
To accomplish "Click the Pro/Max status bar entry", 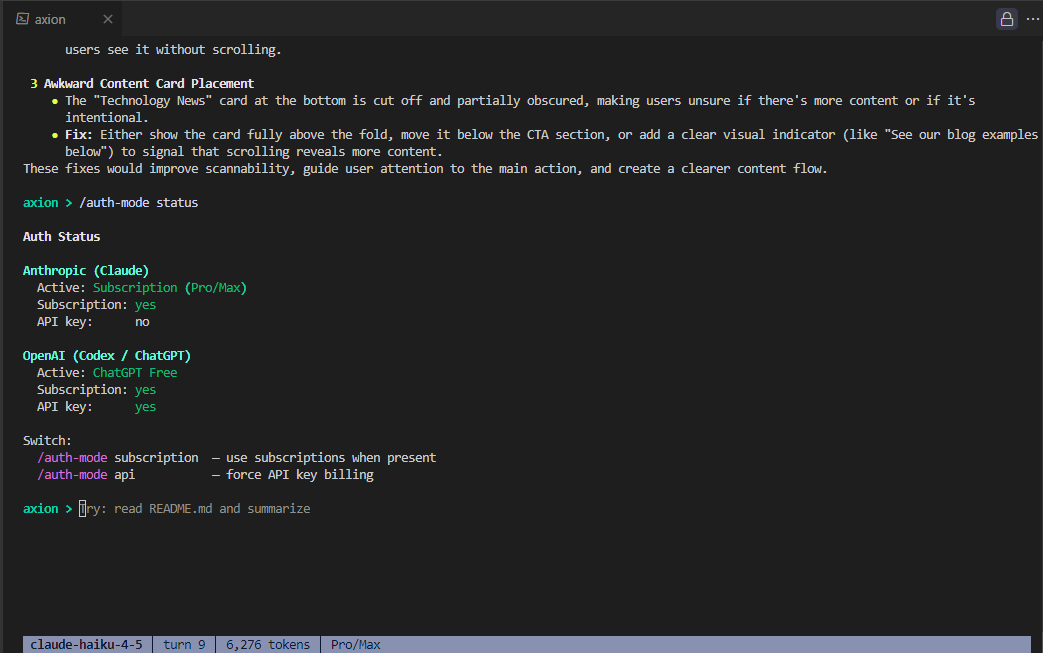I will coord(356,644).
